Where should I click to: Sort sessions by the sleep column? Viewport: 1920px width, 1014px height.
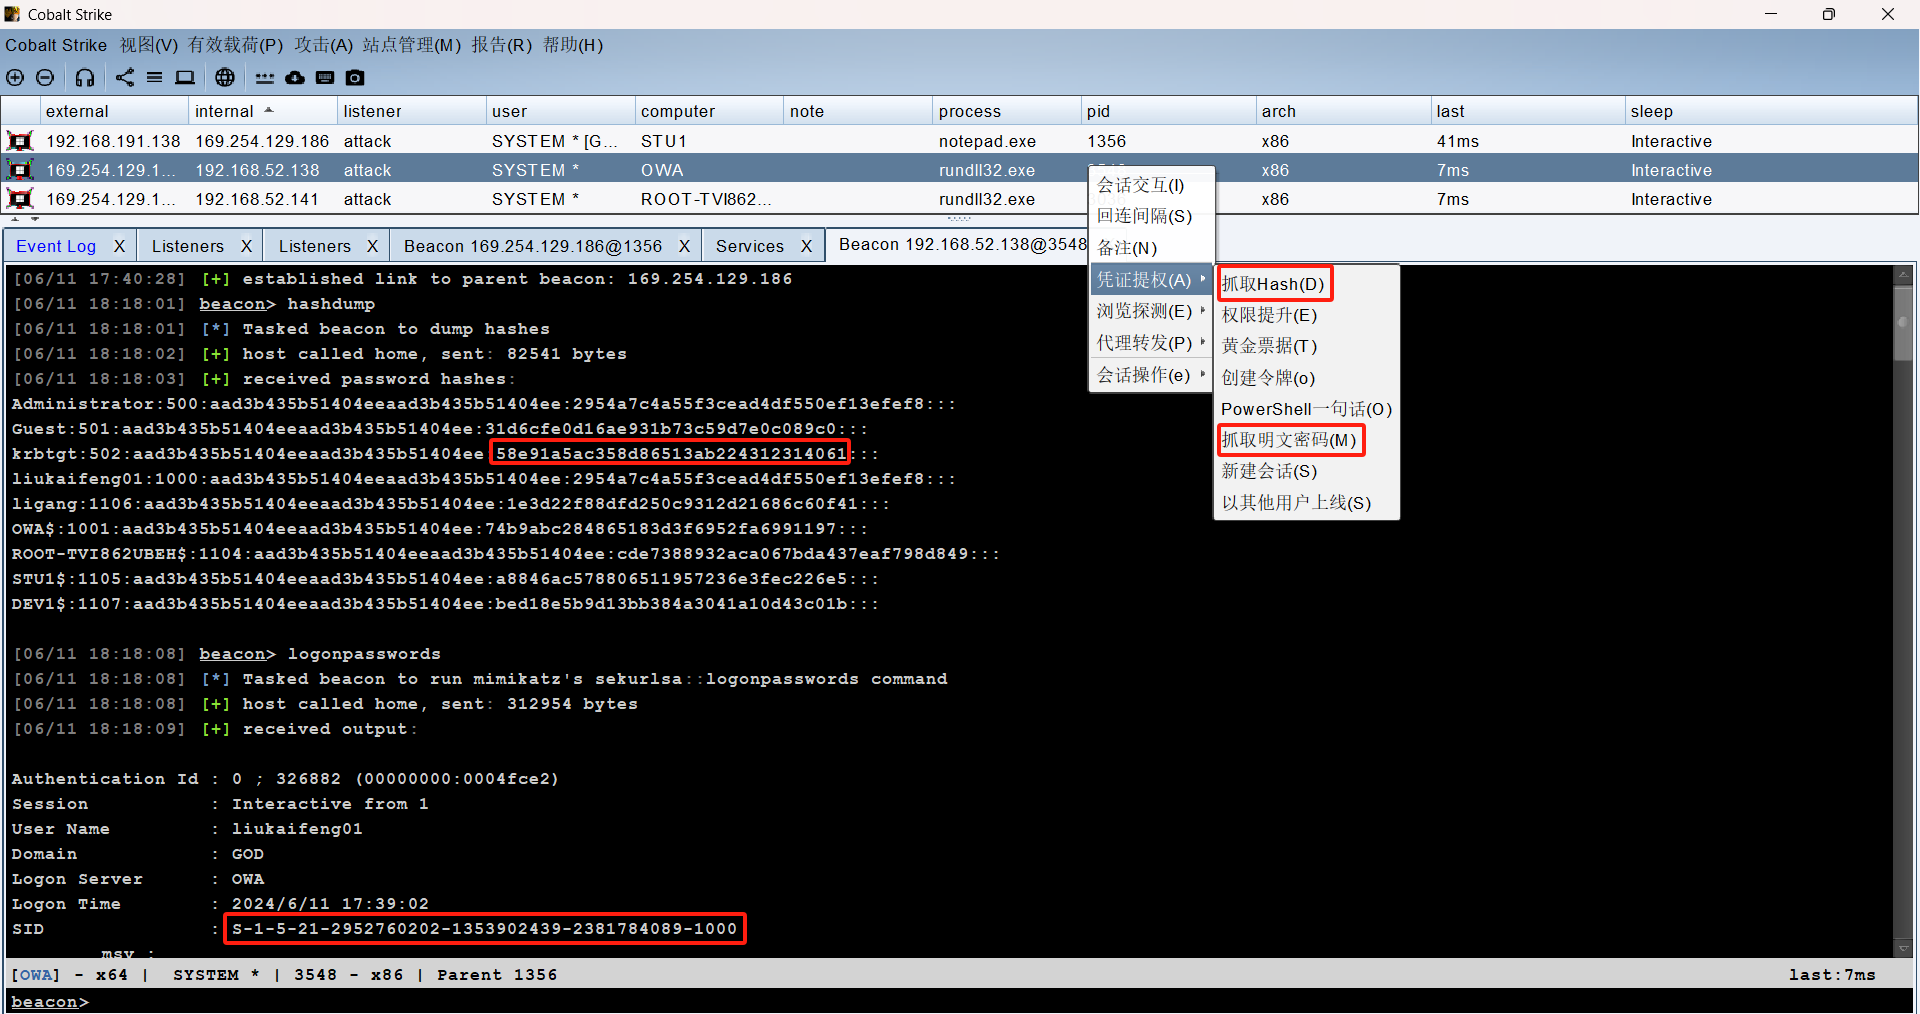[x=1770, y=111]
